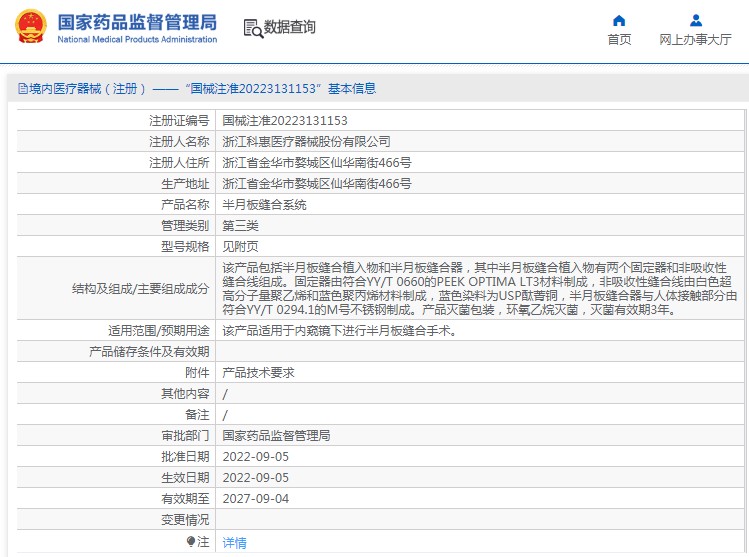
Task: Click the 产品储存条件及有效期 row label
Action: click(x=149, y=352)
